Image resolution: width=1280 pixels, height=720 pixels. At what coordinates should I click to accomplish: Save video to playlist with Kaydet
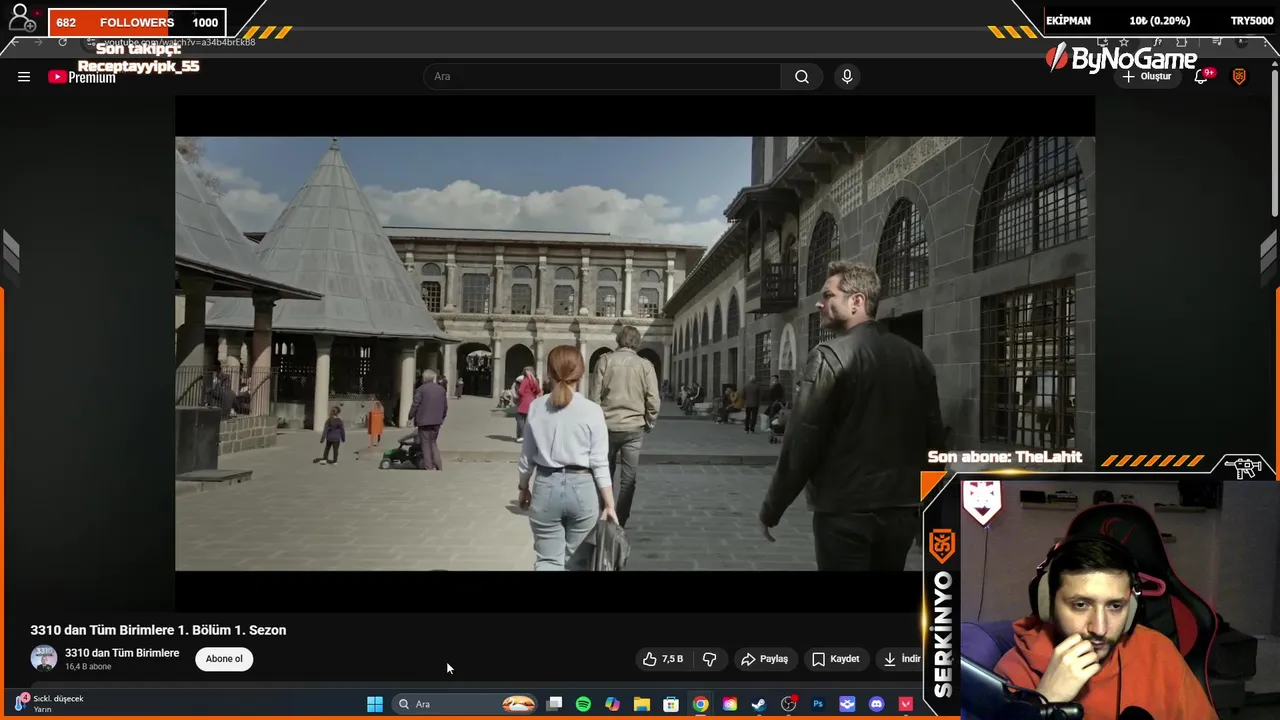(836, 659)
